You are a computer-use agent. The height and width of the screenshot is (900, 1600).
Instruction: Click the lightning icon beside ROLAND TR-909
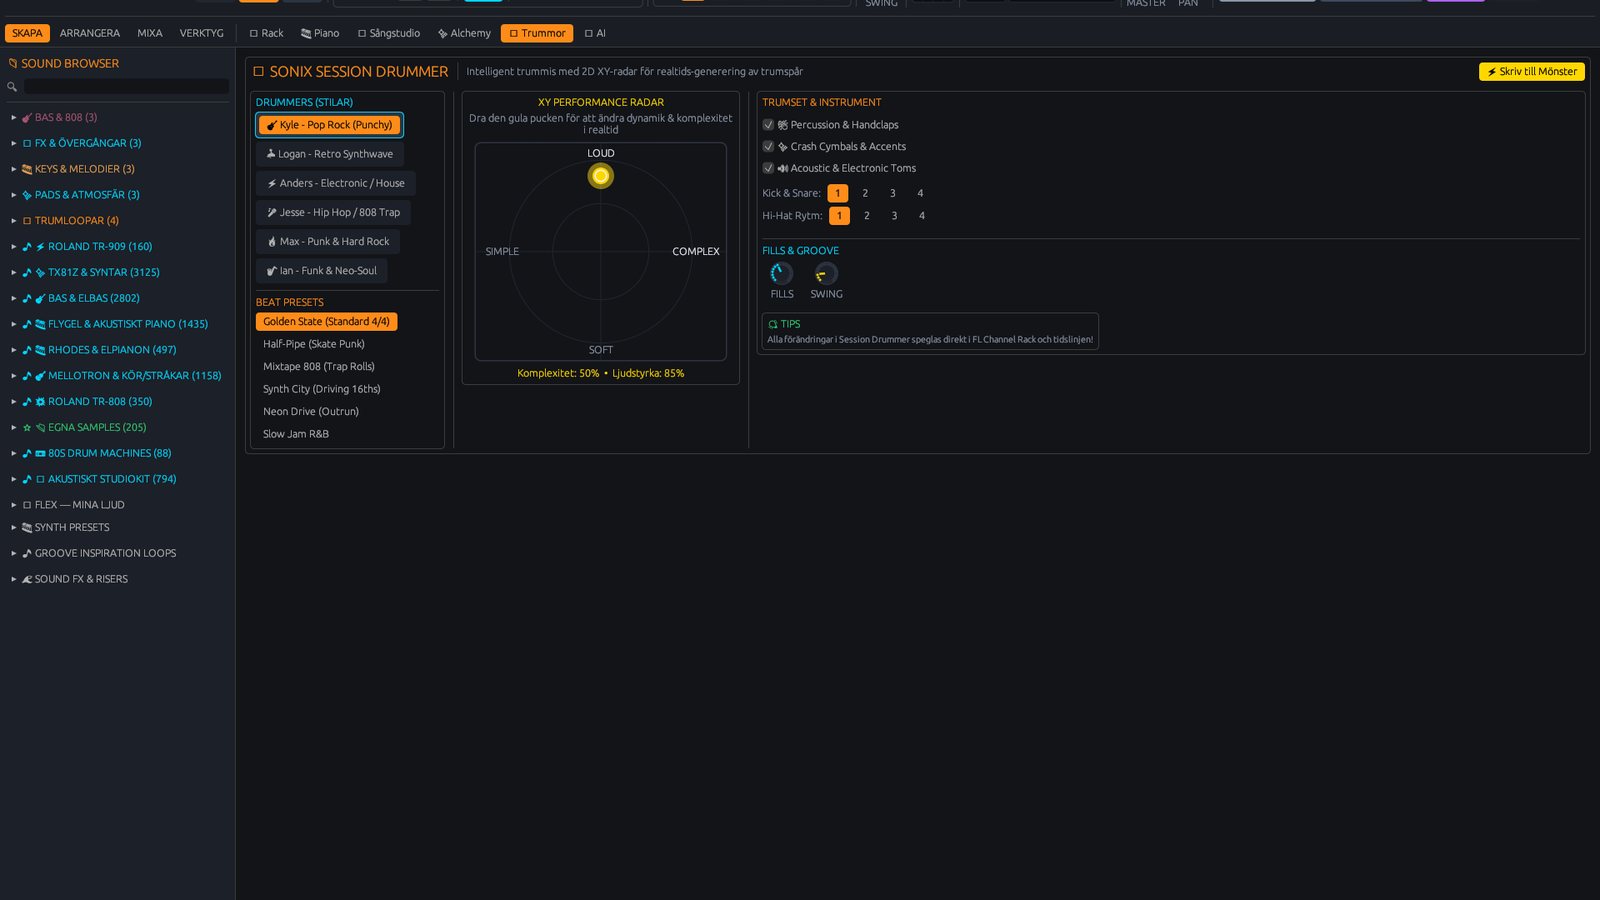coord(40,247)
